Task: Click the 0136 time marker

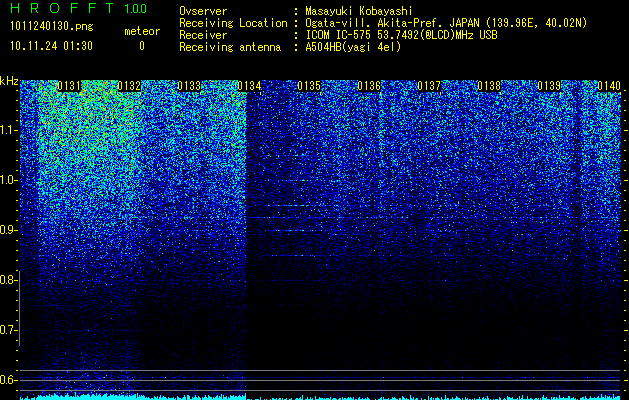Action: click(369, 86)
